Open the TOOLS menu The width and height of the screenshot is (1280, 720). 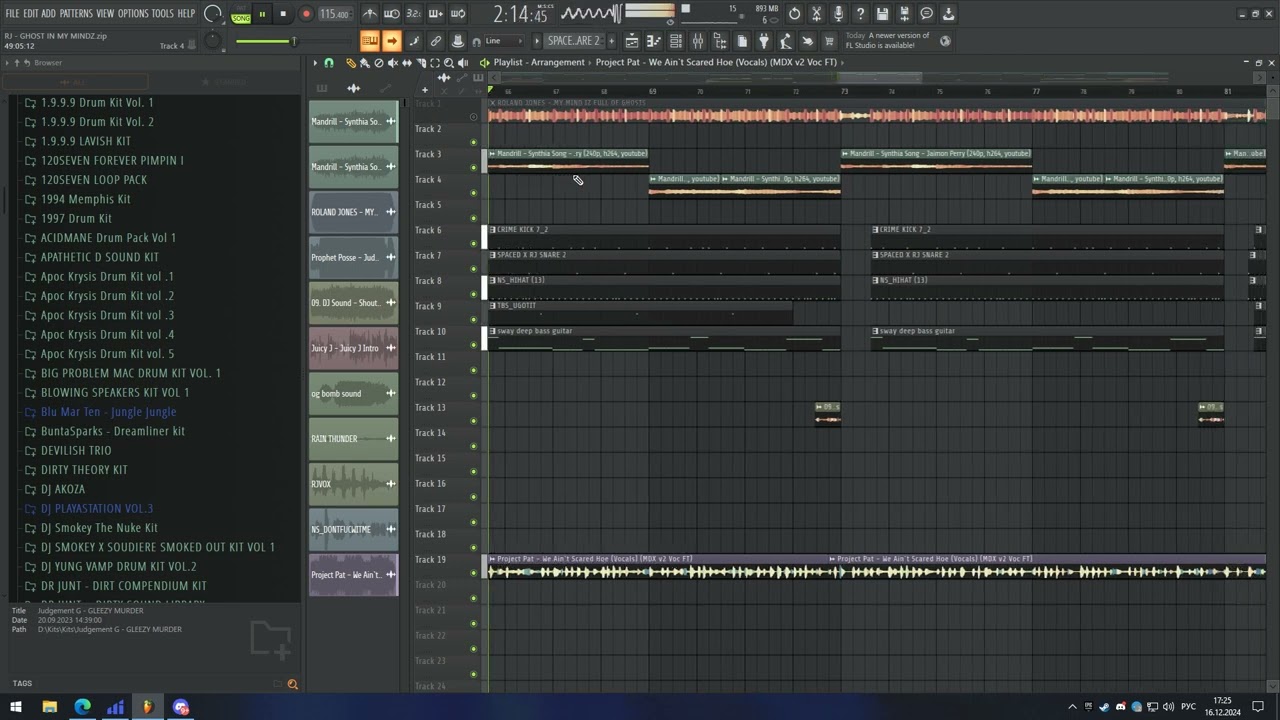pos(162,14)
